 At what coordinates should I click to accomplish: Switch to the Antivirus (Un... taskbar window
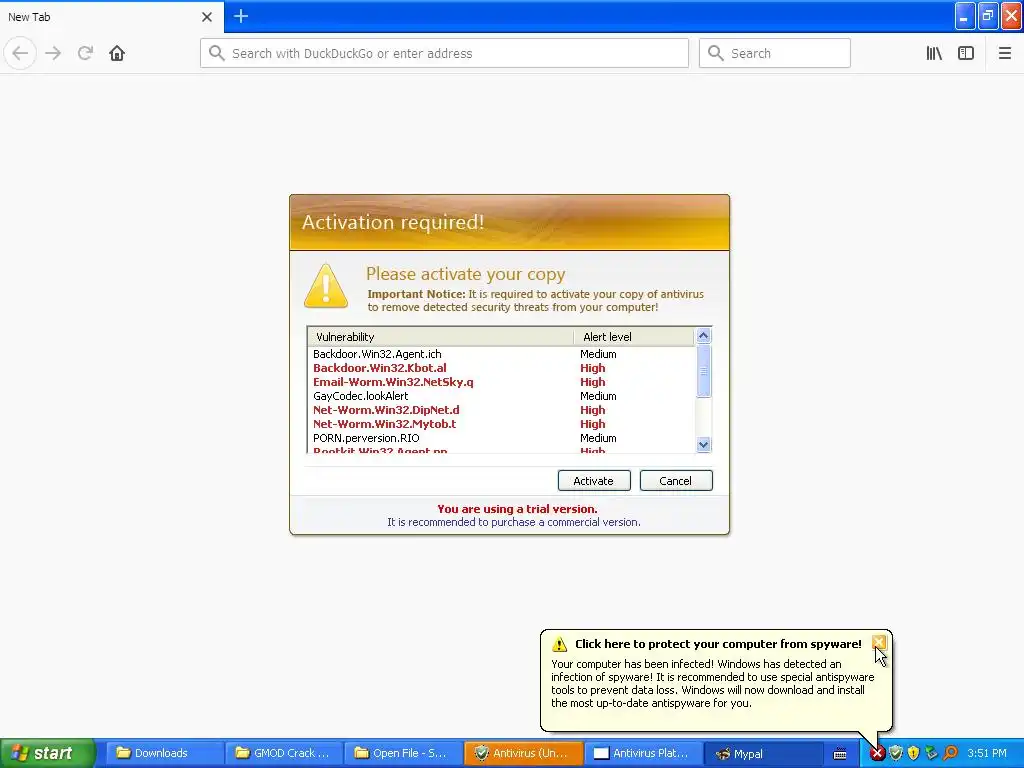coord(523,753)
